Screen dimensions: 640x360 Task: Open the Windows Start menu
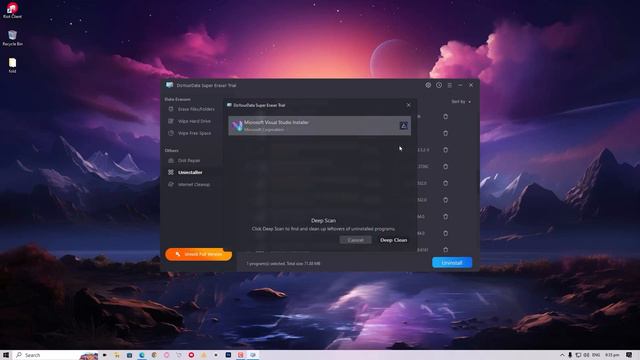(x=6, y=355)
